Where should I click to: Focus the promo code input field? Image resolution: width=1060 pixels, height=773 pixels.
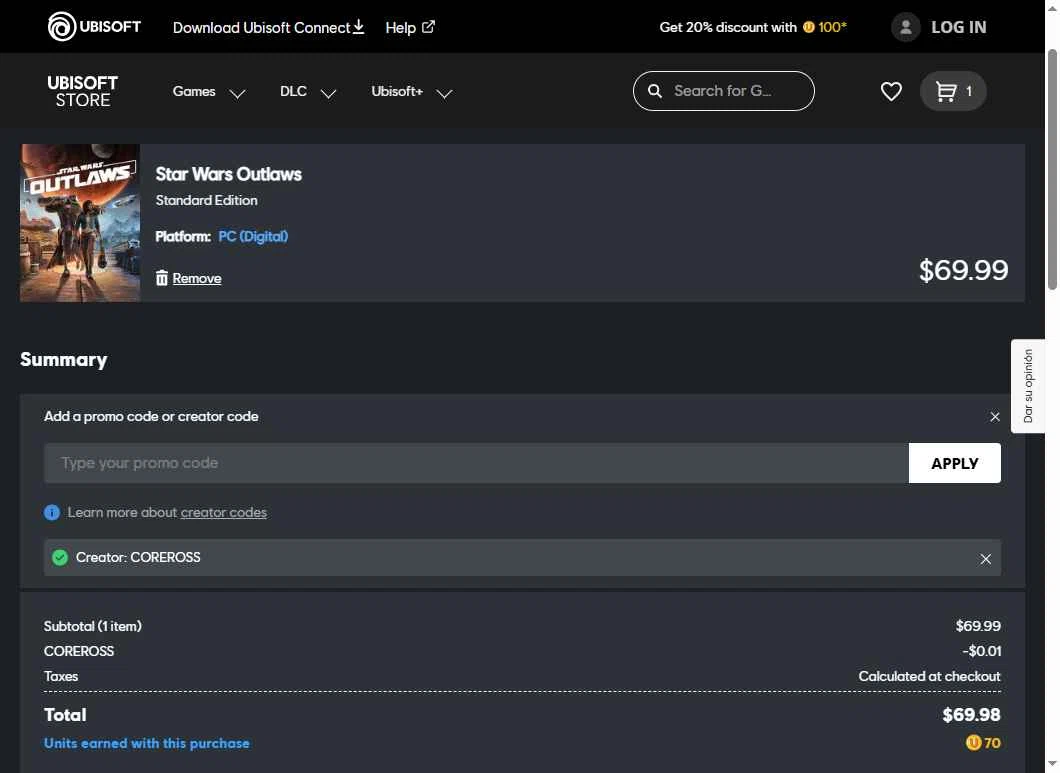tap(476, 463)
